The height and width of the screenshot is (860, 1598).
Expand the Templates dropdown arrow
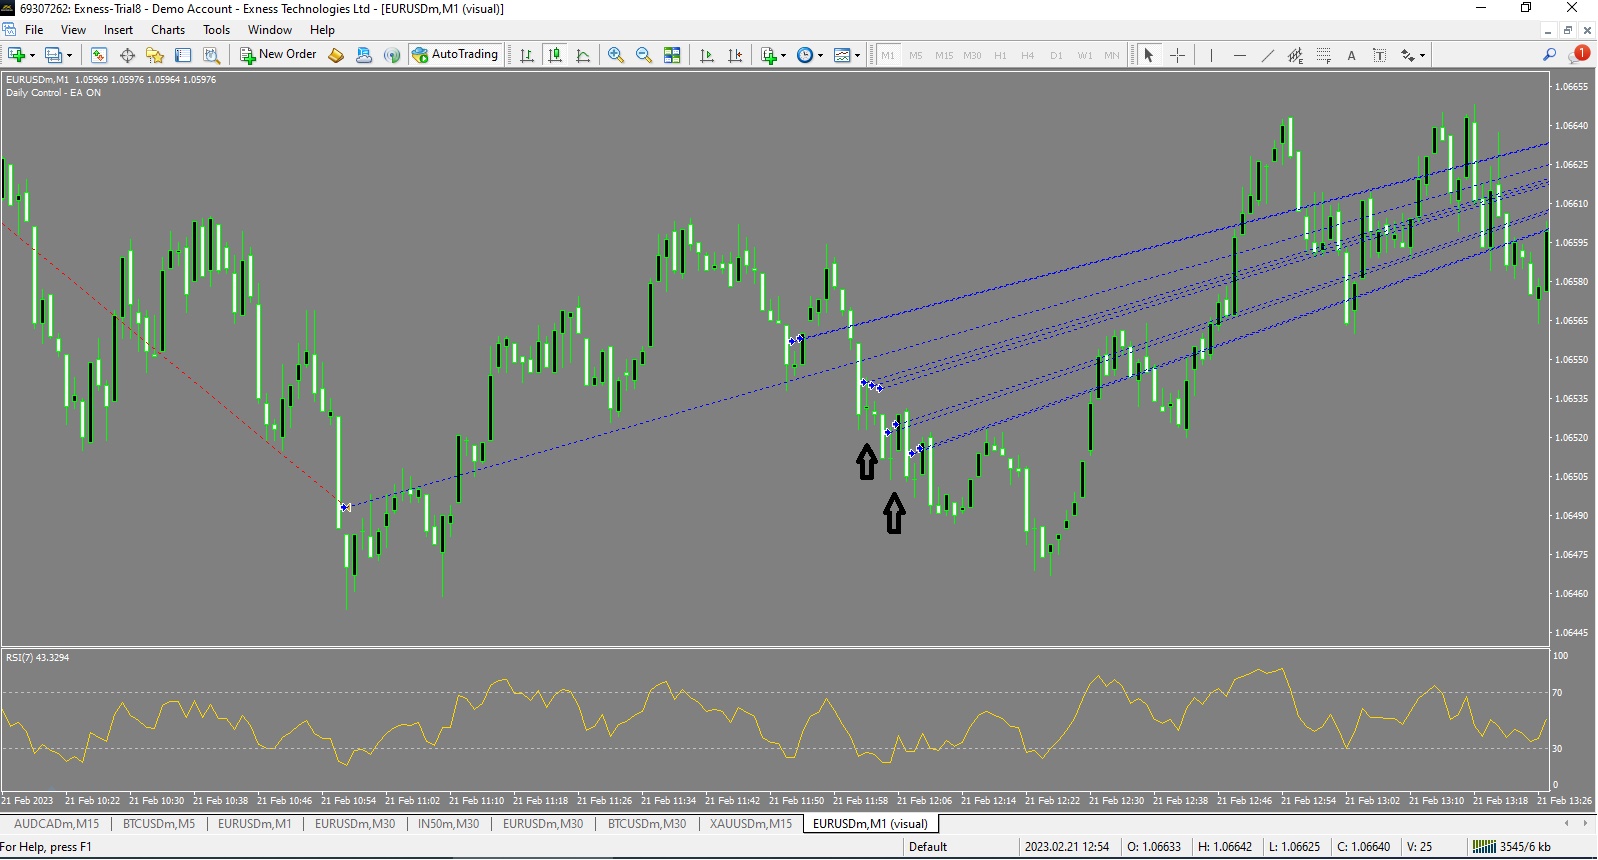point(858,55)
